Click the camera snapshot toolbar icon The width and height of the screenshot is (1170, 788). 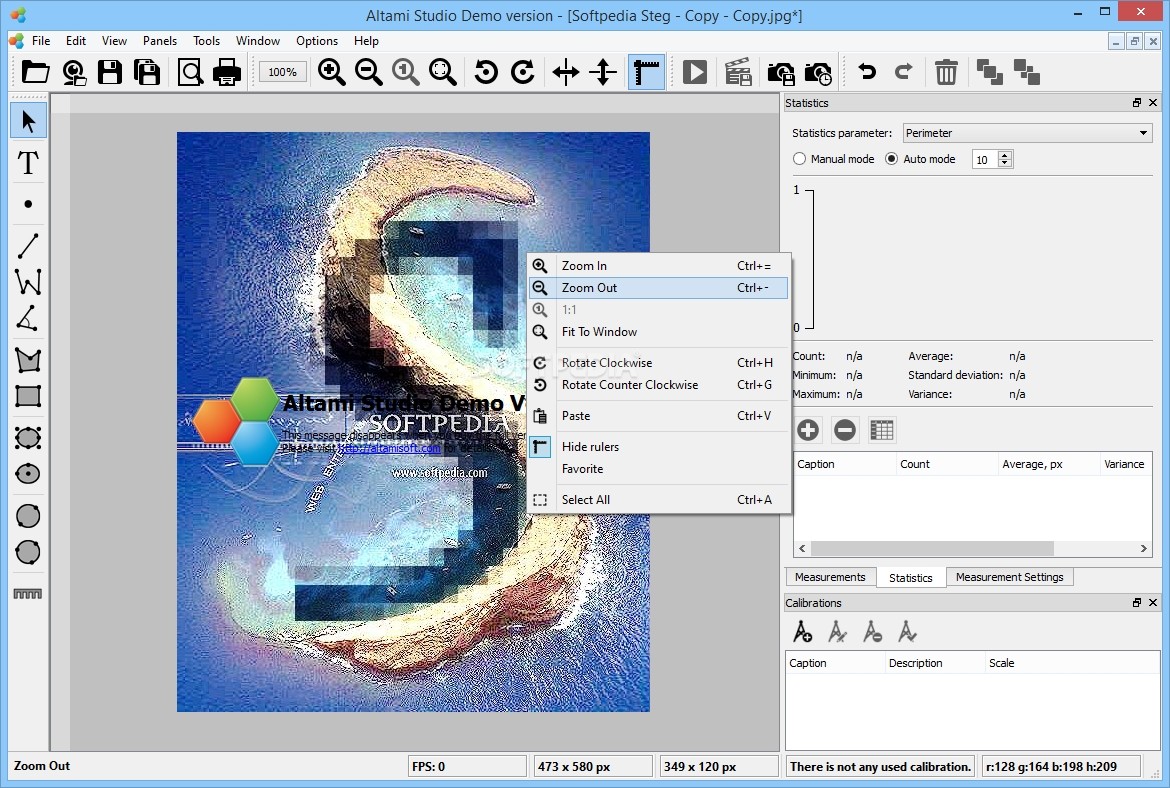click(x=780, y=73)
